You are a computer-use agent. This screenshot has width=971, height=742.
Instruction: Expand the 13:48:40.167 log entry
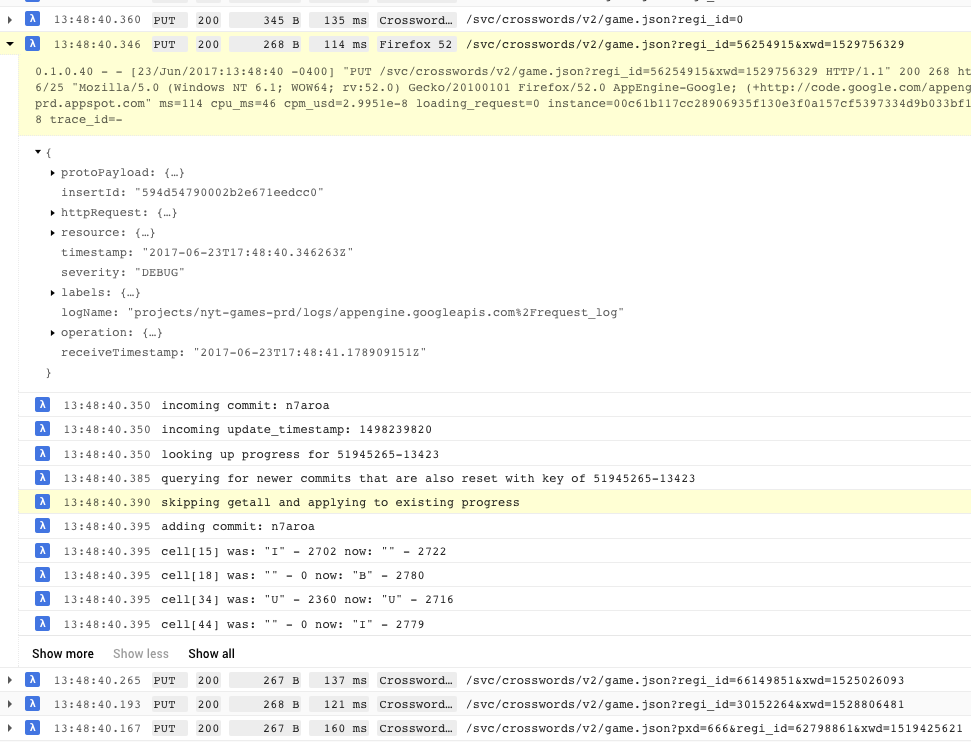pyautogui.click(x=10, y=728)
